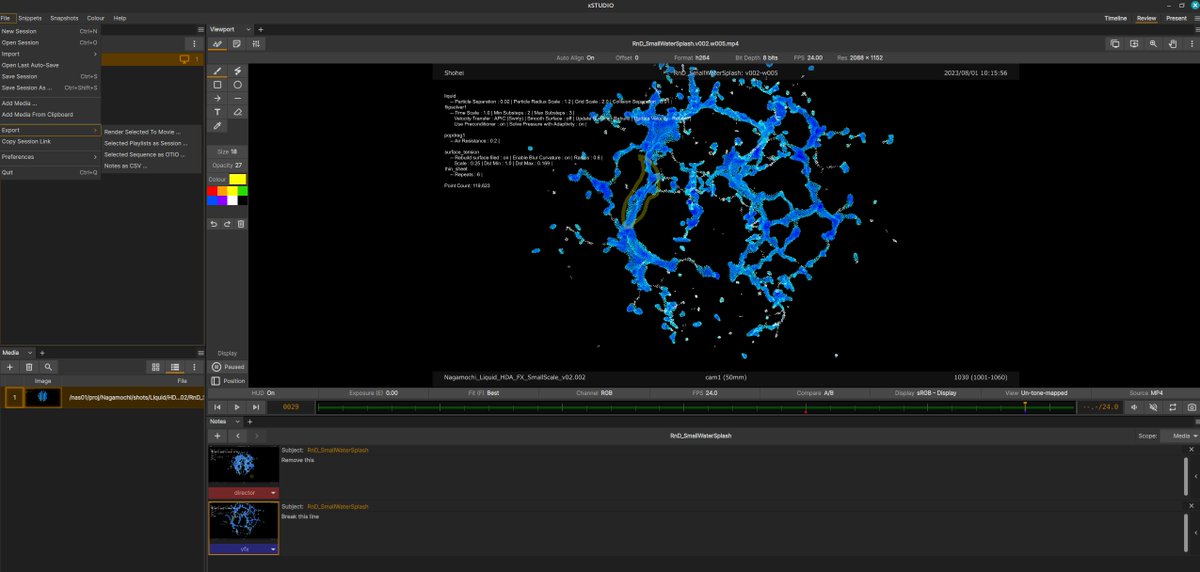Undo the last annotation stroke
The width and height of the screenshot is (1200, 572).
tap(214, 224)
